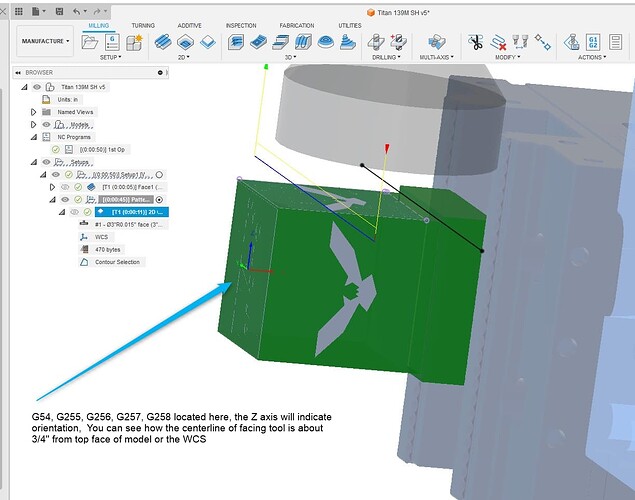The image size is (635, 500).
Task: Select the Face milling tool
Action: pyautogui.click(x=208, y=42)
